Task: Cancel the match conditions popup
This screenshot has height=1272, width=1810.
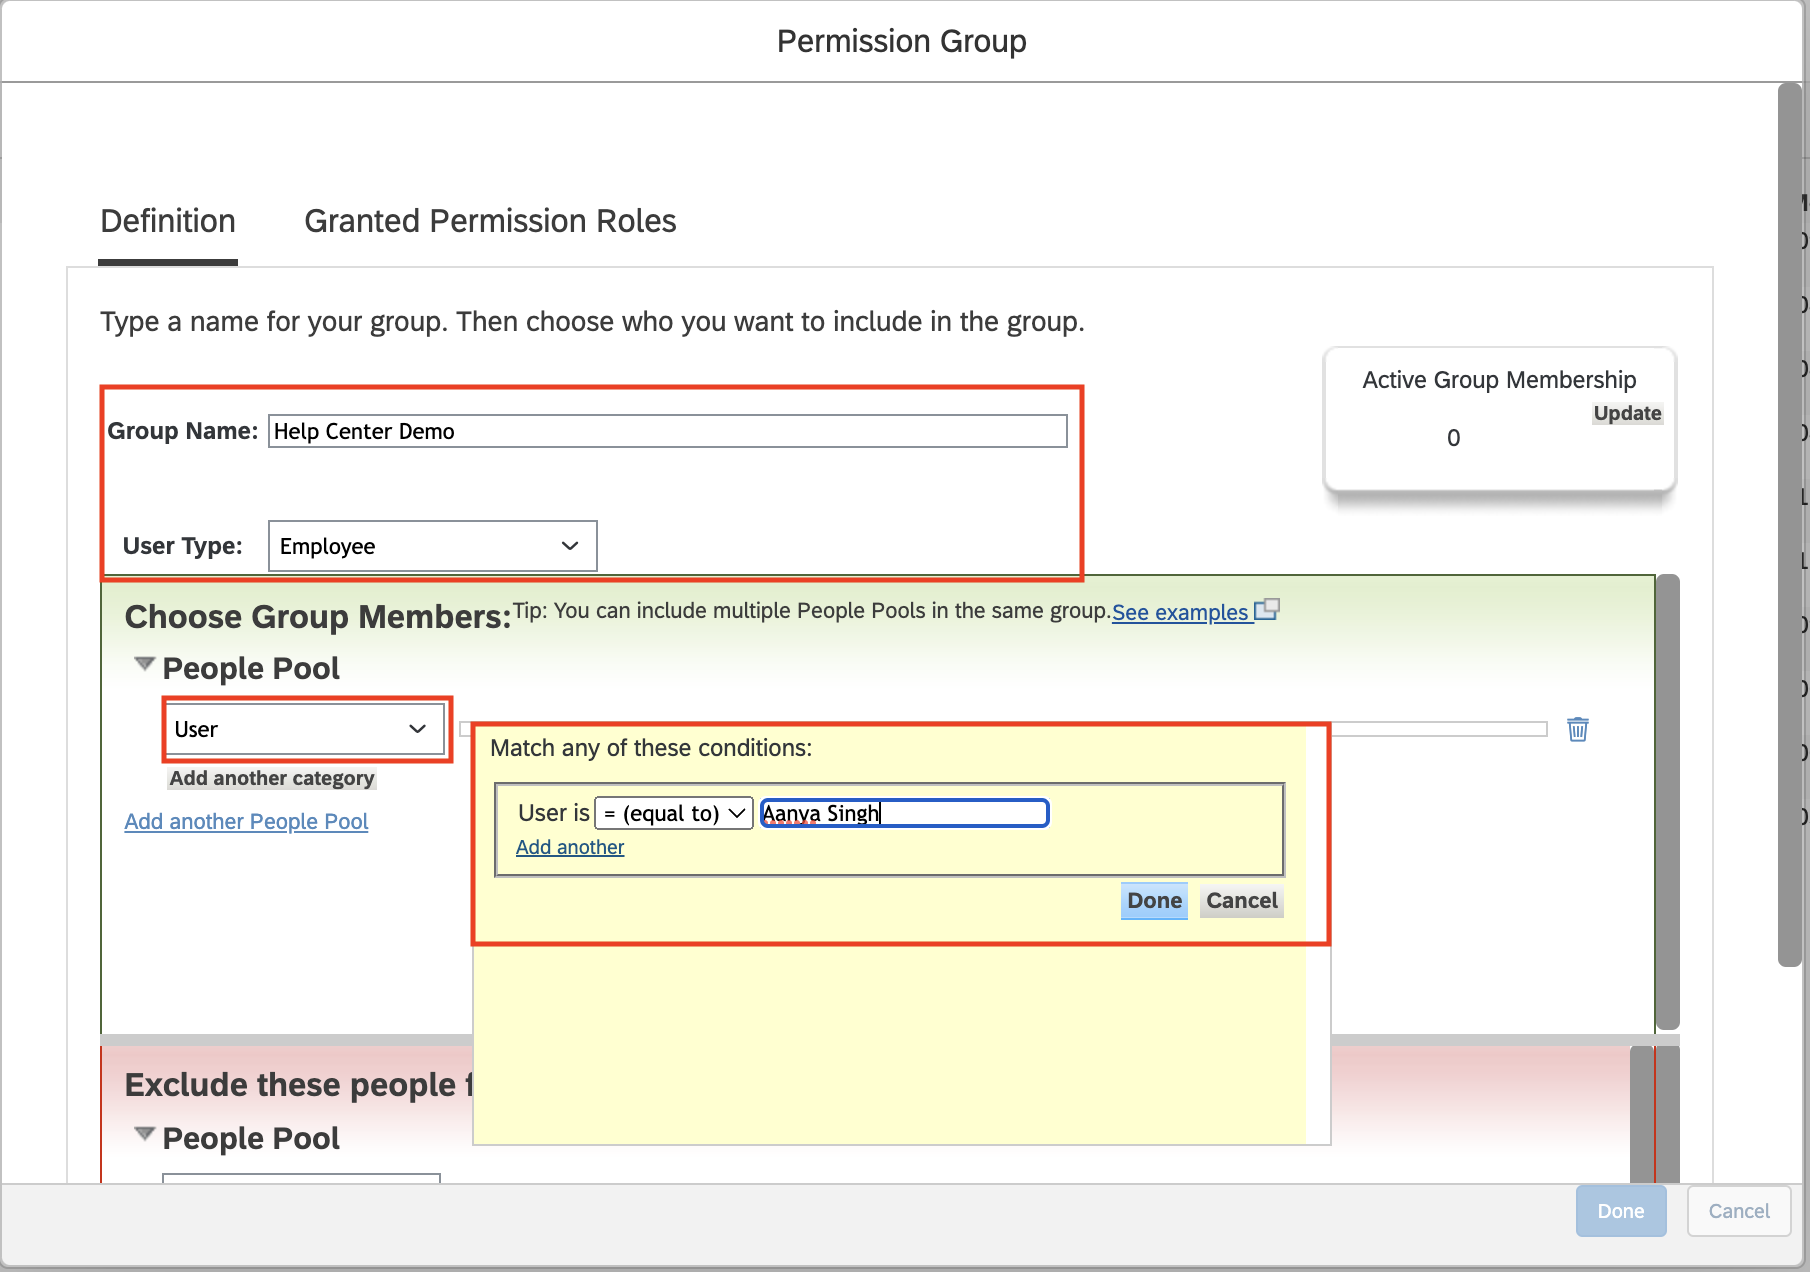Action: tap(1241, 900)
